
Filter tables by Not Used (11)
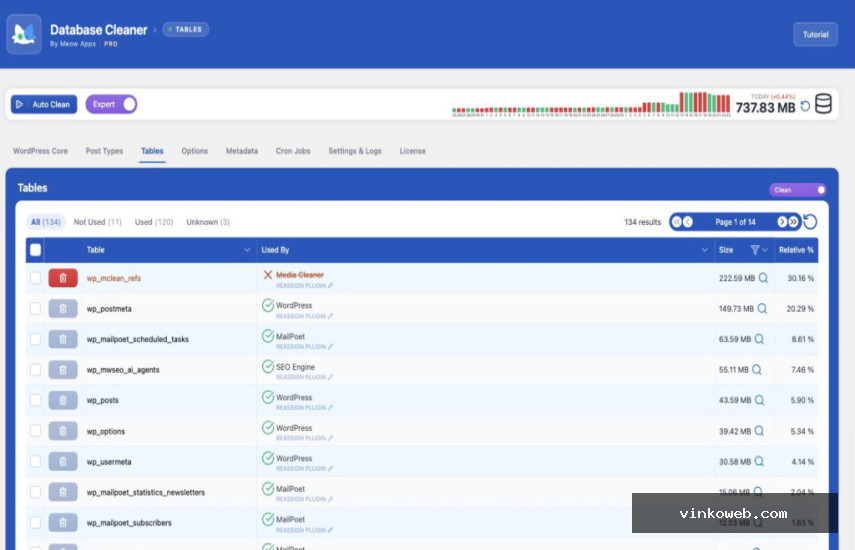[98, 222]
